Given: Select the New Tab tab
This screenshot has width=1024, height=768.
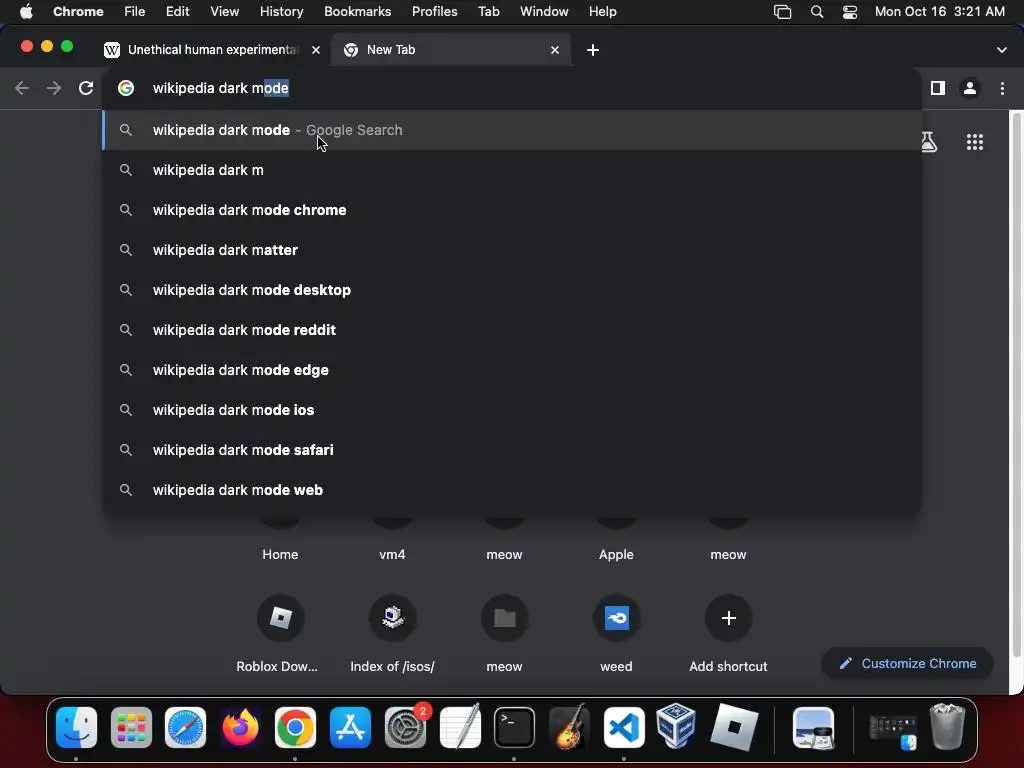Looking at the screenshot, I should (x=451, y=50).
